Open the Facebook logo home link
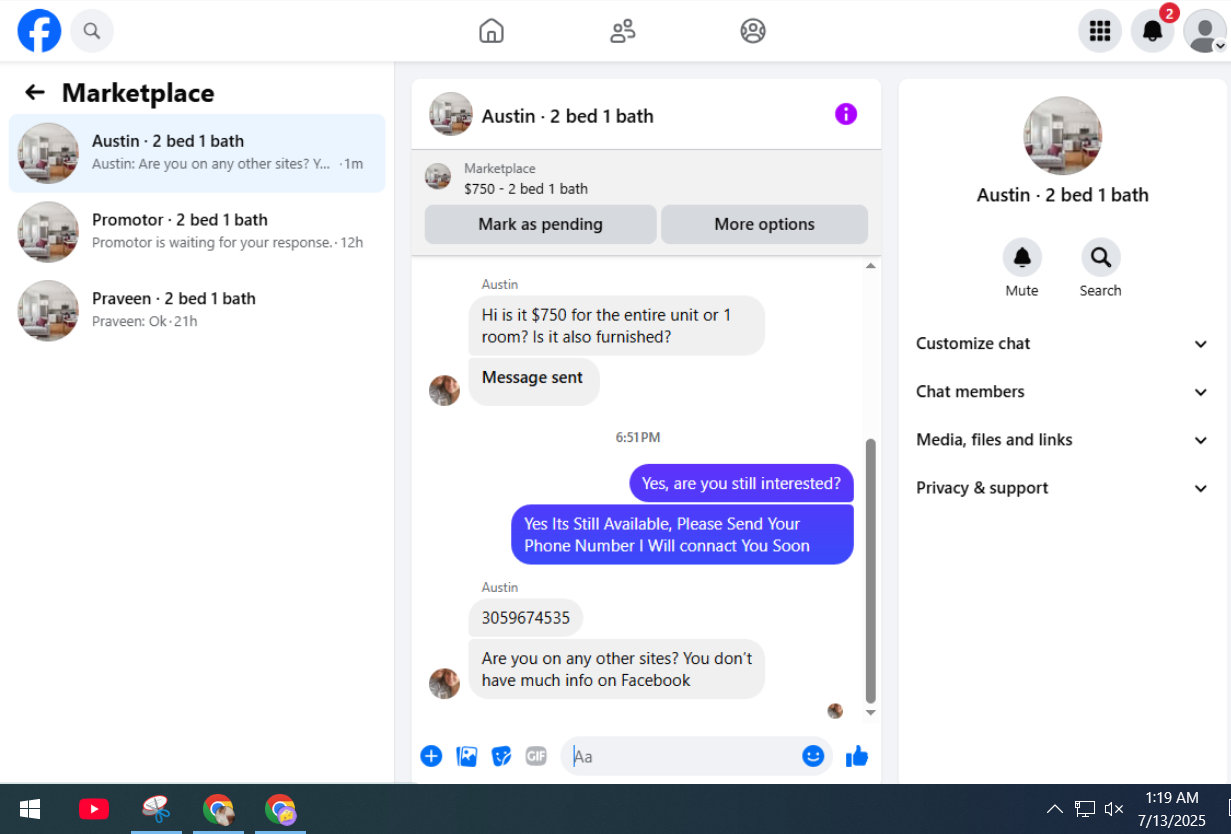 (39, 31)
